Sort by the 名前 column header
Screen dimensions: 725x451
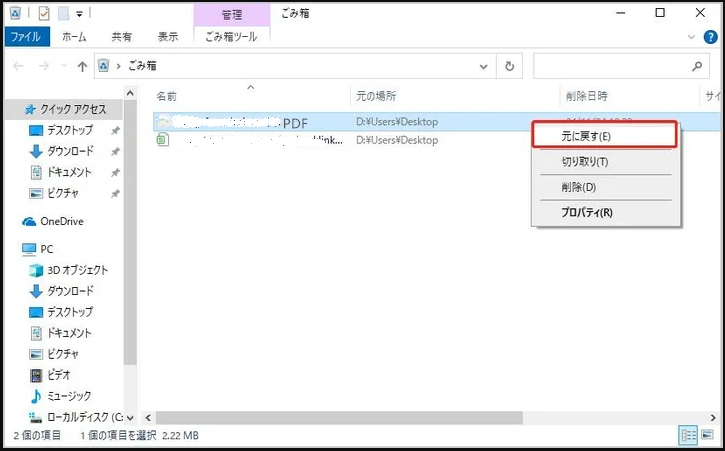166,96
